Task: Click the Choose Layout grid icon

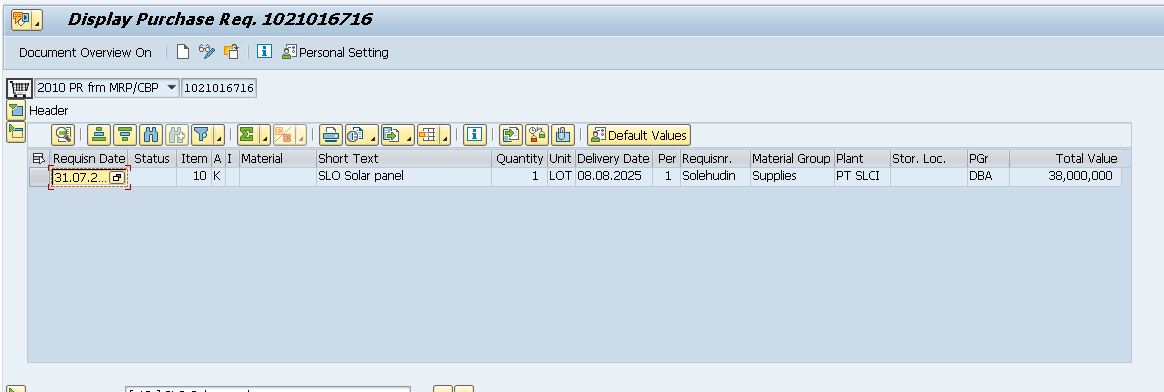Action: [x=428, y=135]
